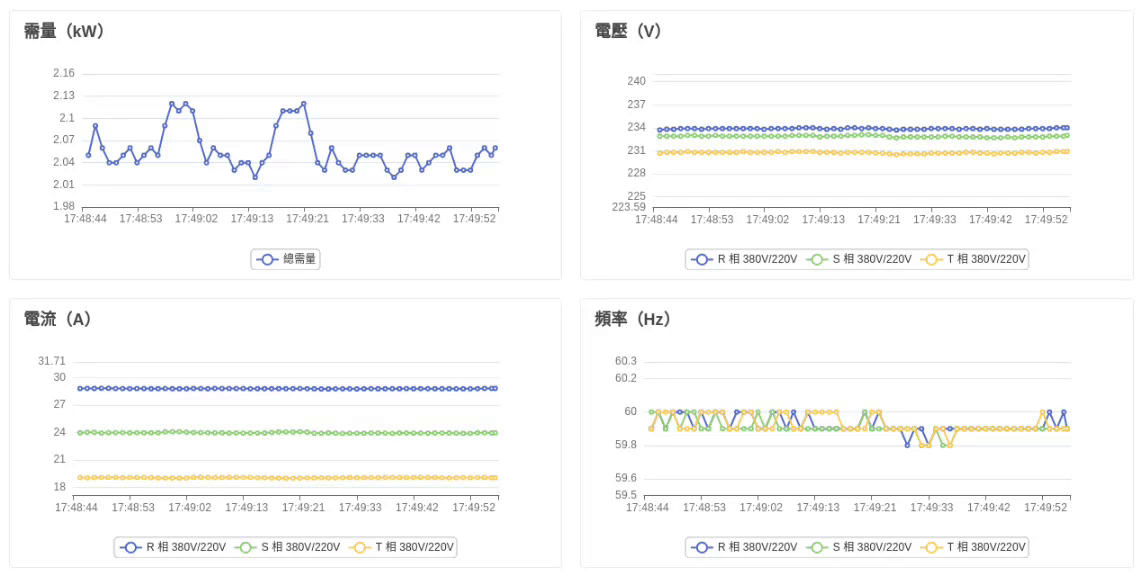Viewport: 1143px width, 576px height.
Task: Click the 231 voltage axis label
Action: point(636,150)
